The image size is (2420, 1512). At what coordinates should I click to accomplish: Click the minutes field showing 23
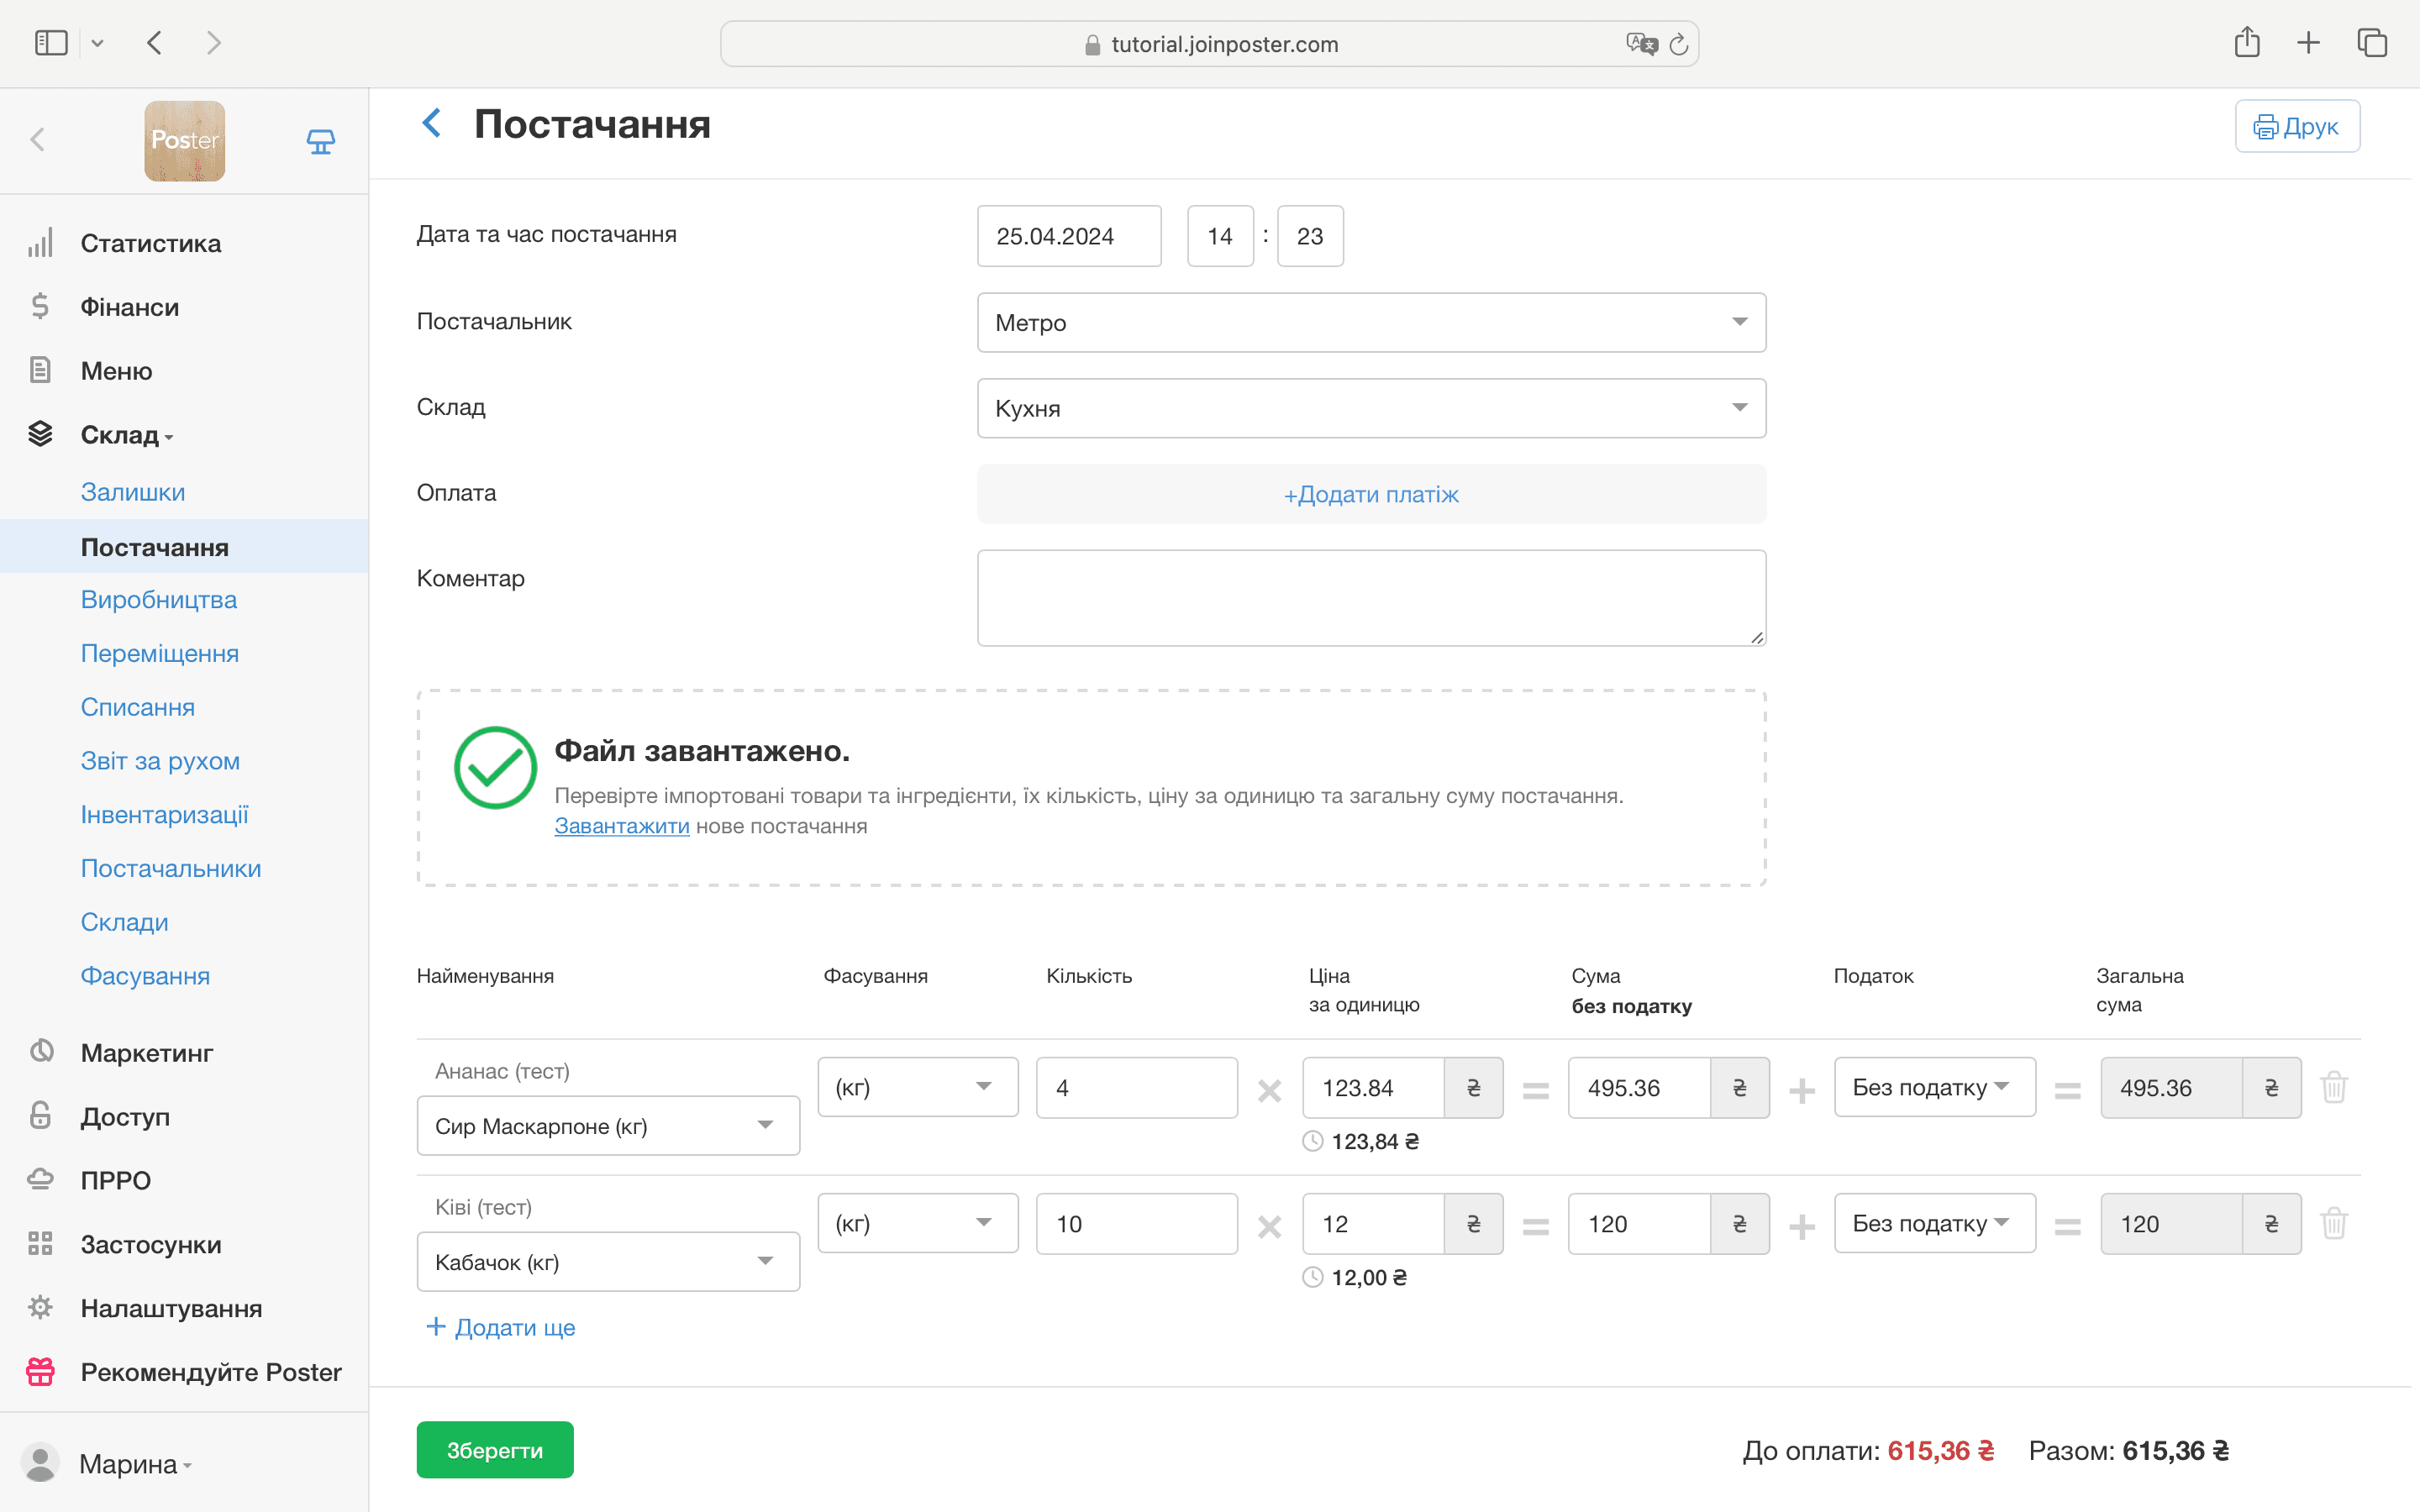(1310, 236)
